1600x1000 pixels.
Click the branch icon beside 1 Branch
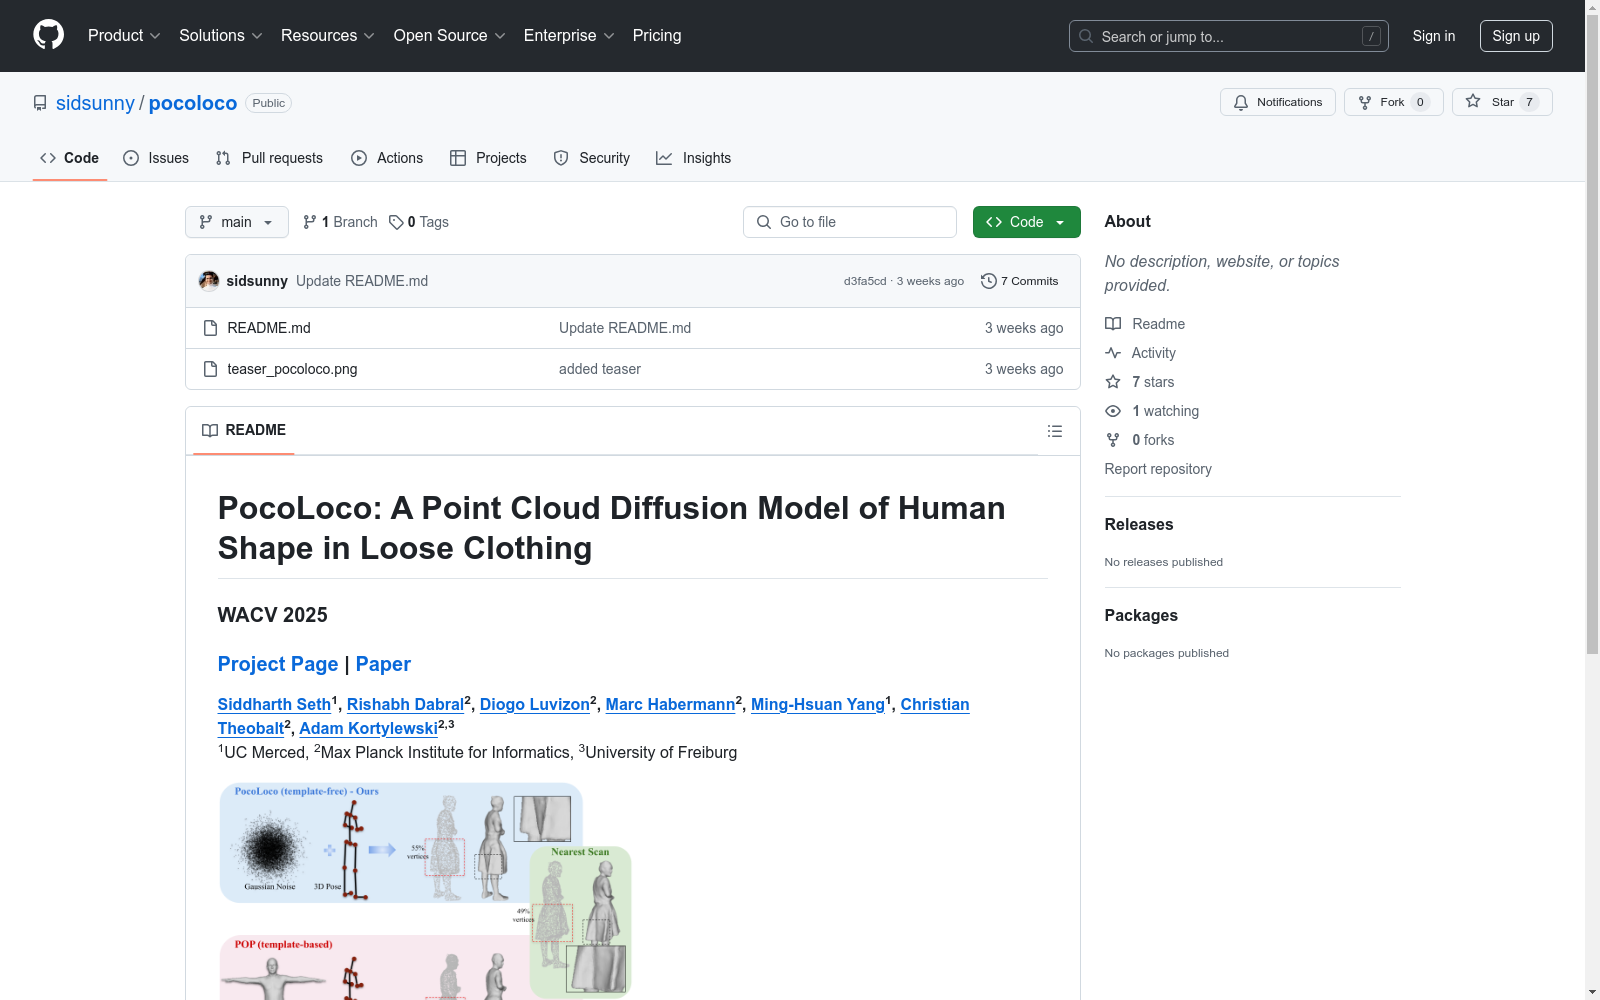(x=310, y=222)
